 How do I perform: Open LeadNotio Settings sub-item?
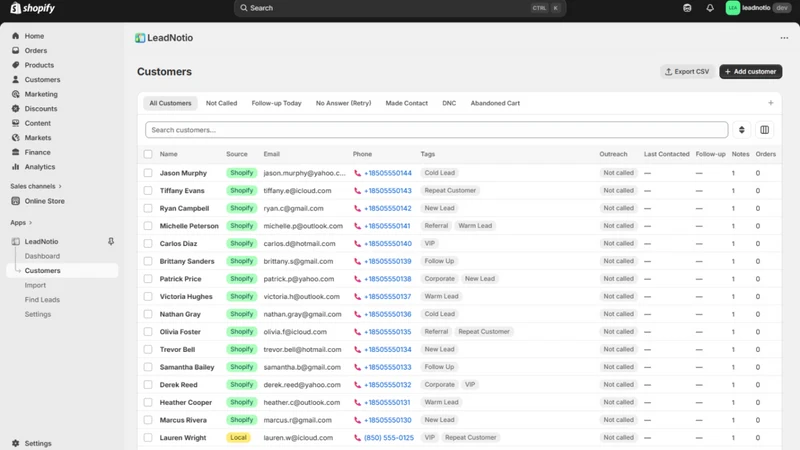pos(38,314)
